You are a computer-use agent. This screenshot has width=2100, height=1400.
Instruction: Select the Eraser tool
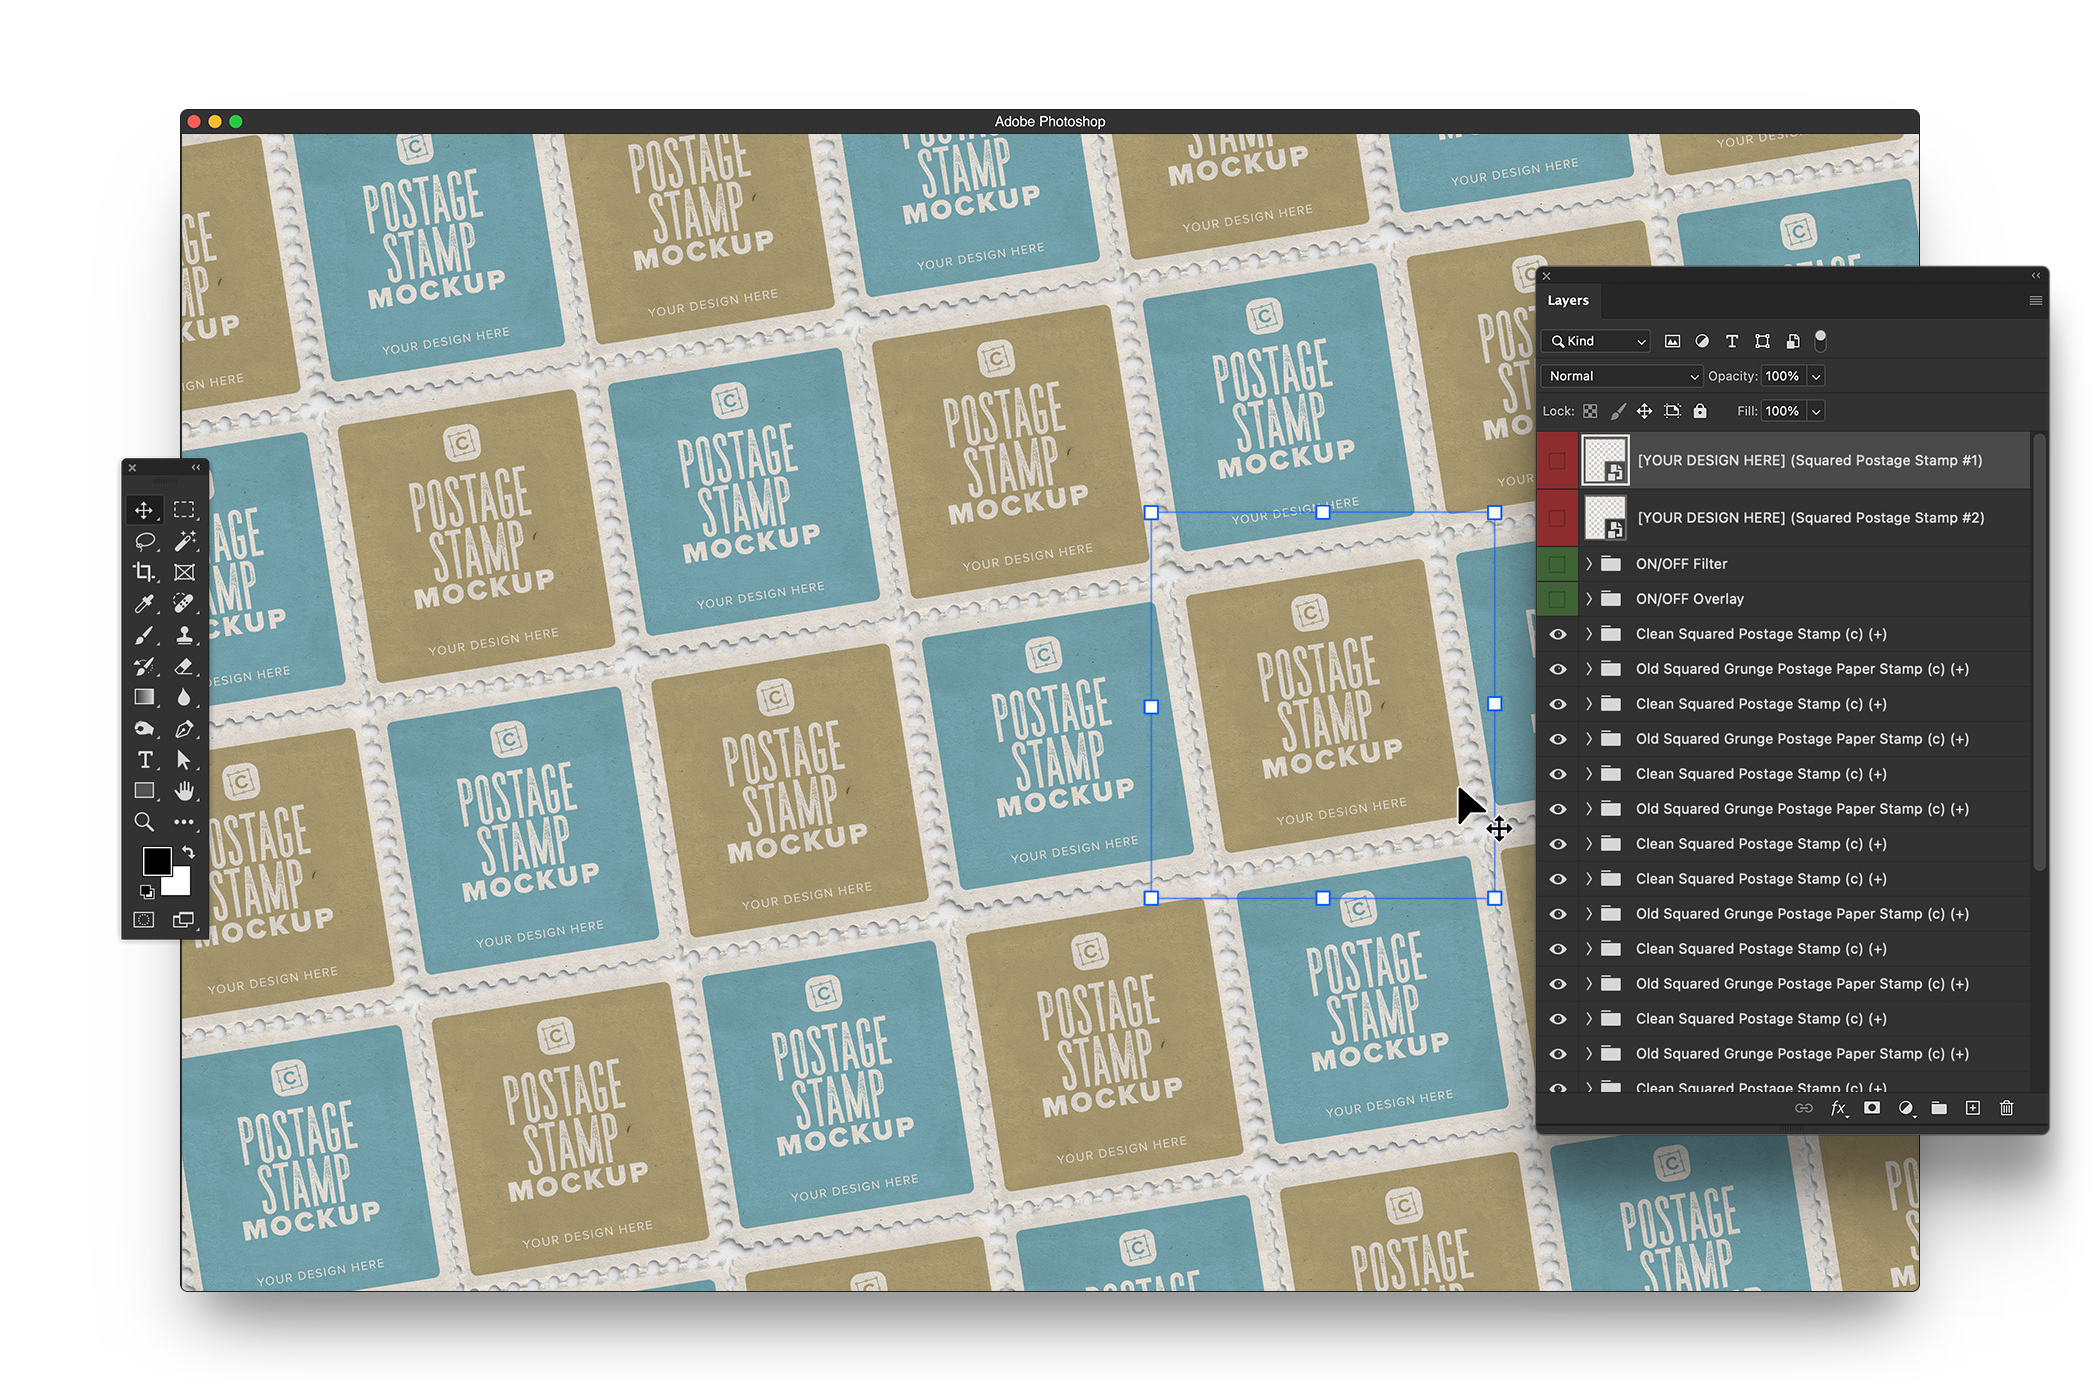184,666
